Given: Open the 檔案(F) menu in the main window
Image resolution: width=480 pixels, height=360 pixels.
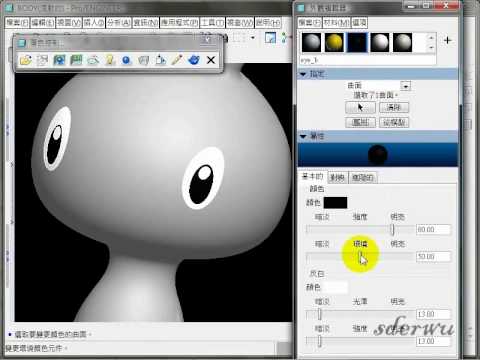Looking at the screenshot, I should point(18,23).
